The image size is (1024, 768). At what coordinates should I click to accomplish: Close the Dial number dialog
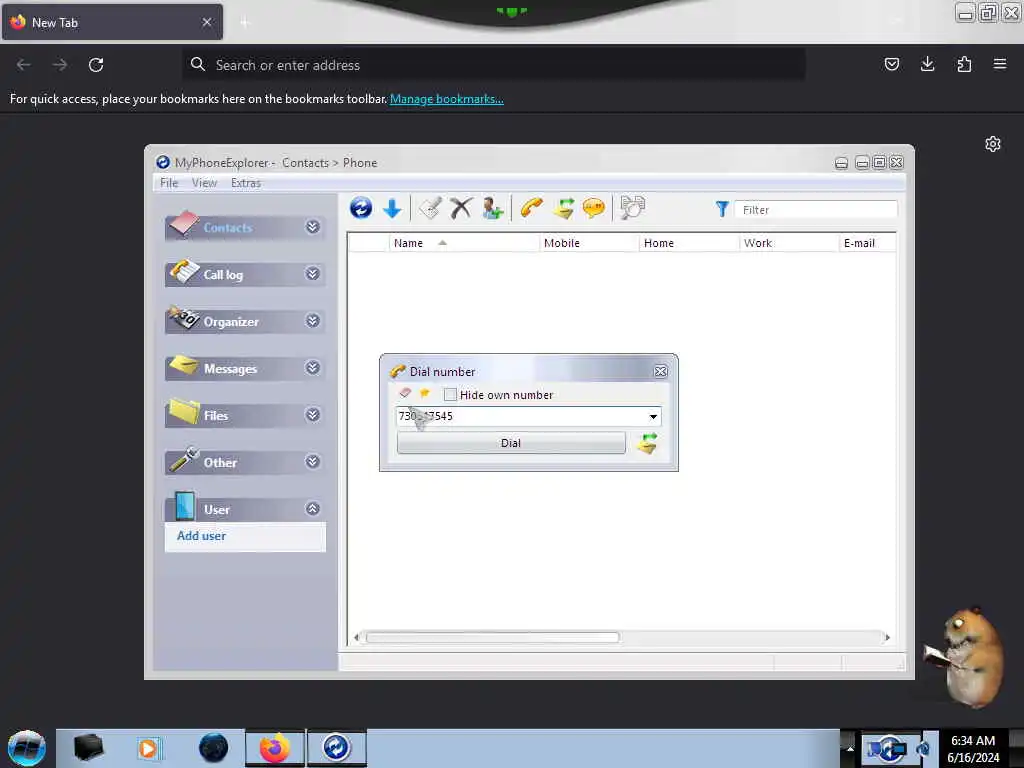click(x=660, y=372)
